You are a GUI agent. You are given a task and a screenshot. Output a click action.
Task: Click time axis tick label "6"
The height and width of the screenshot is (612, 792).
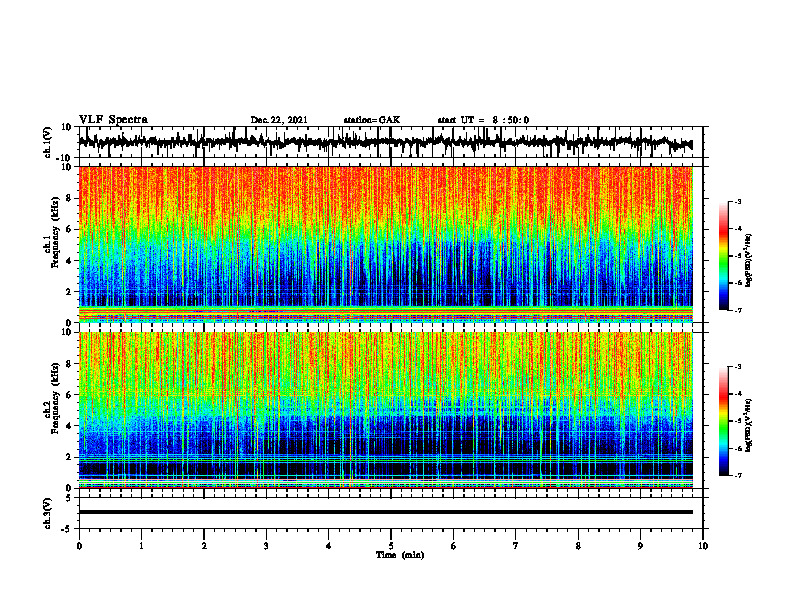[x=454, y=546]
